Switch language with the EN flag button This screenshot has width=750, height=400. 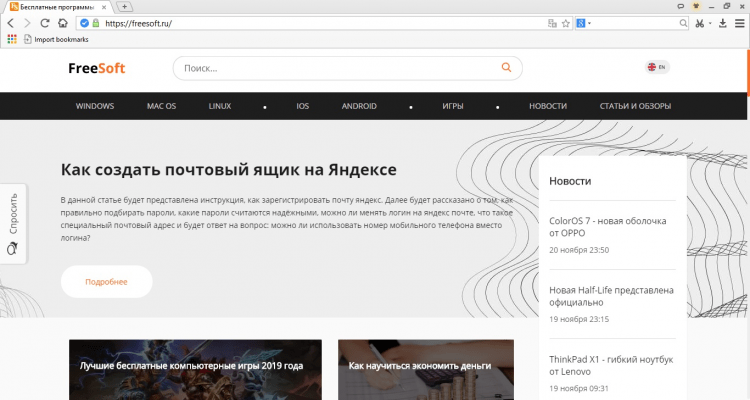coord(657,67)
